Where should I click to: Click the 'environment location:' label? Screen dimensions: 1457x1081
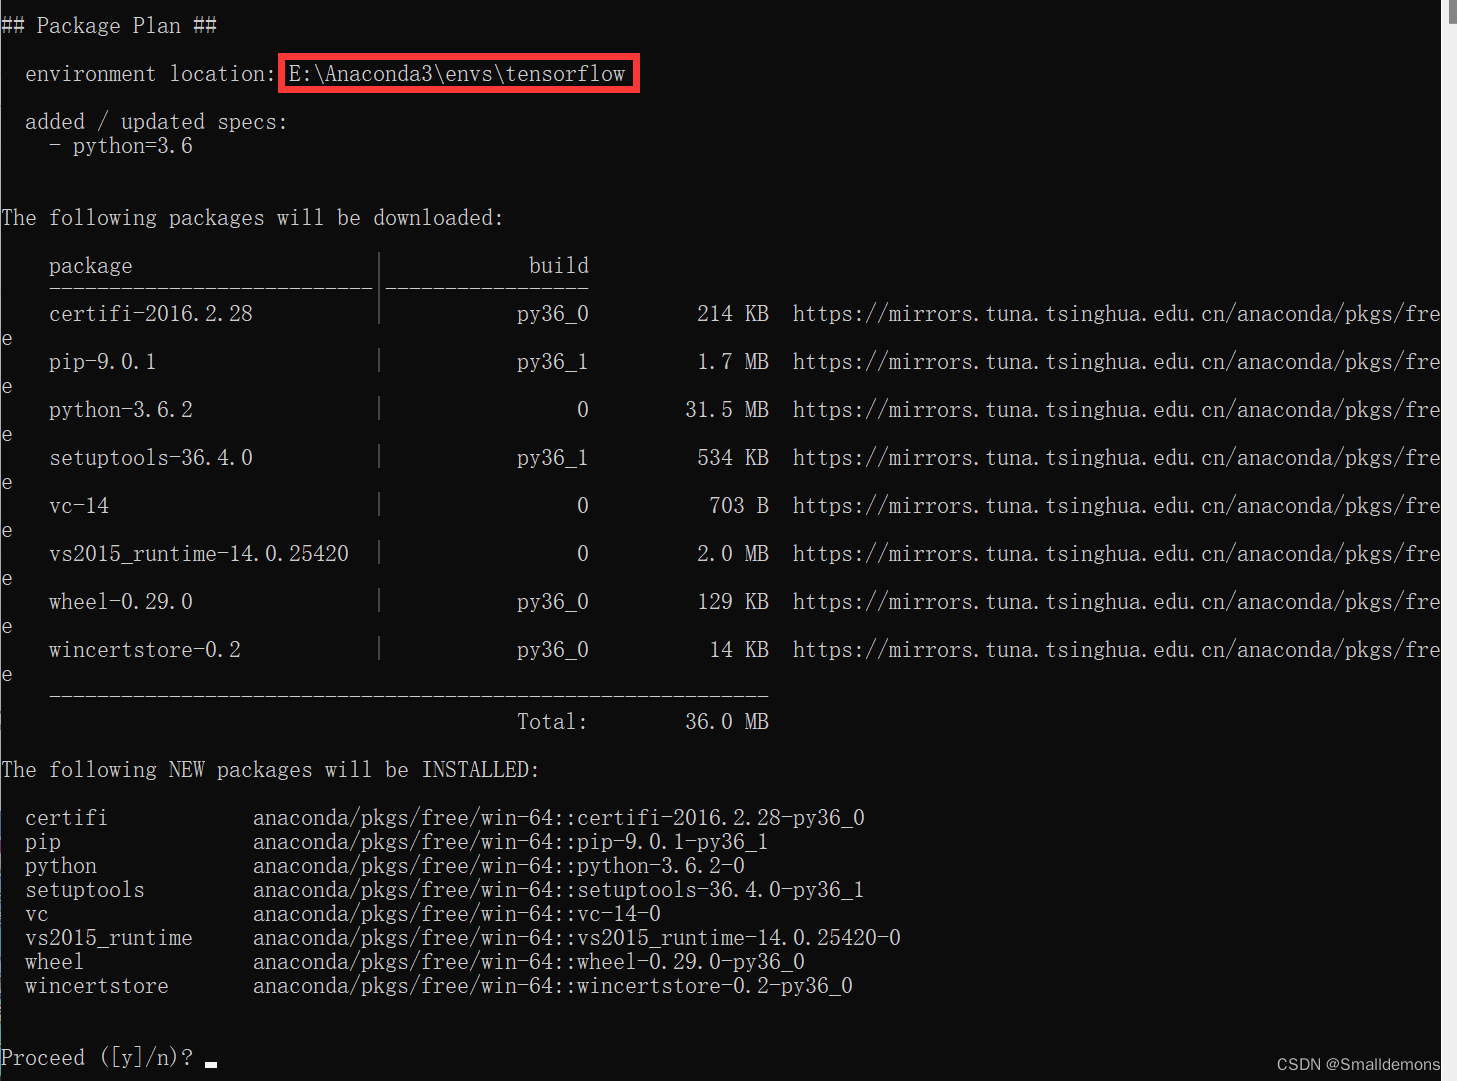[150, 74]
